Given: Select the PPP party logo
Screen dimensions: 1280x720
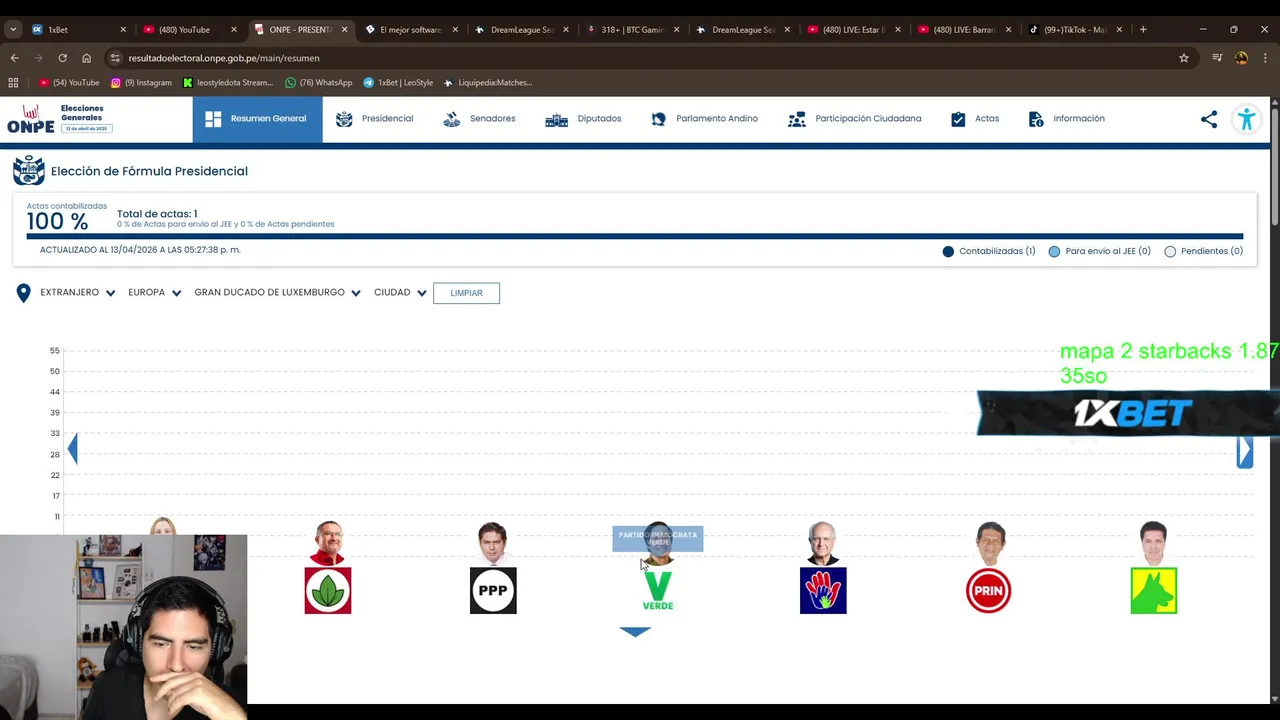Looking at the screenshot, I should pos(493,590).
